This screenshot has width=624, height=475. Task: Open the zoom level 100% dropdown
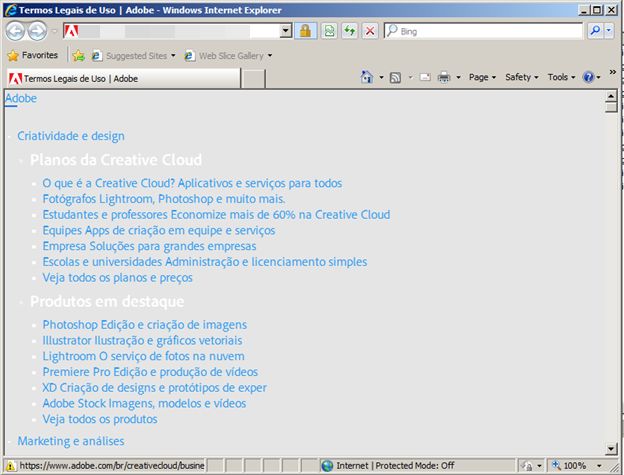pos(611,466)
